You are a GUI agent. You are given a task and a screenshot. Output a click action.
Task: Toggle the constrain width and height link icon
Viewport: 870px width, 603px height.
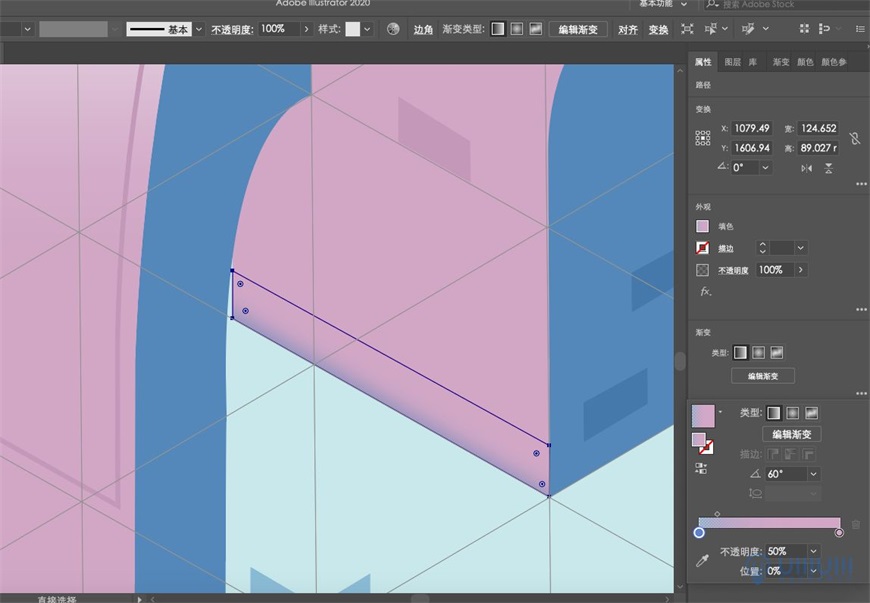click(x=854, y=138)
